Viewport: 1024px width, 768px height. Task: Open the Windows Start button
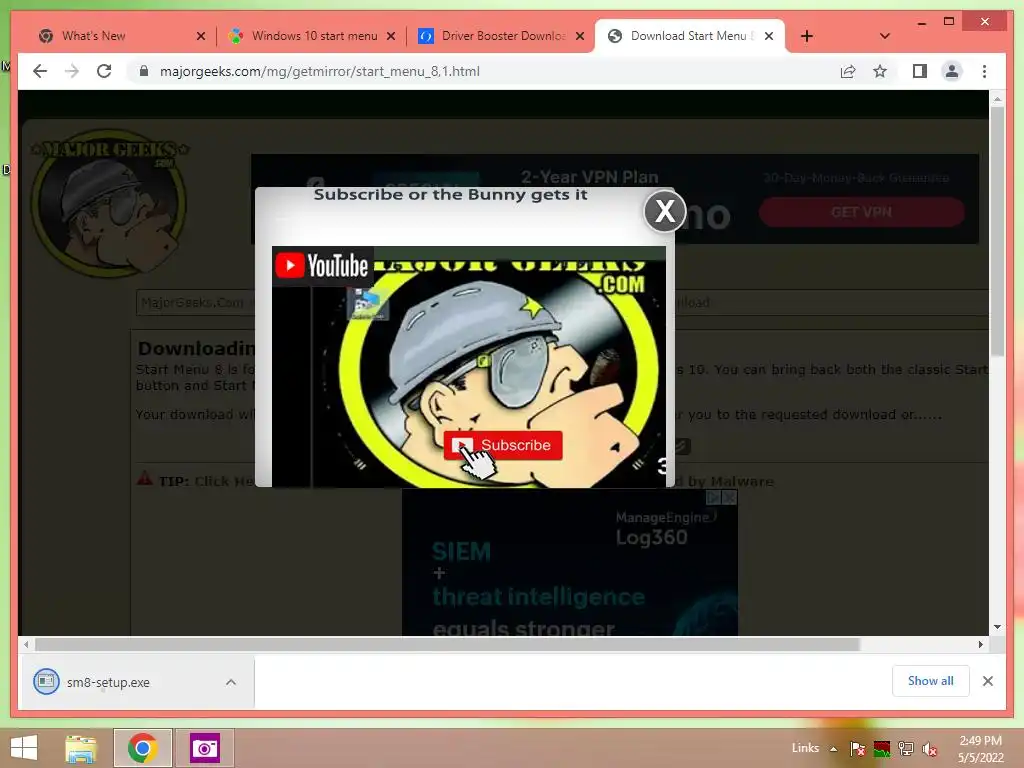[24, 748]
